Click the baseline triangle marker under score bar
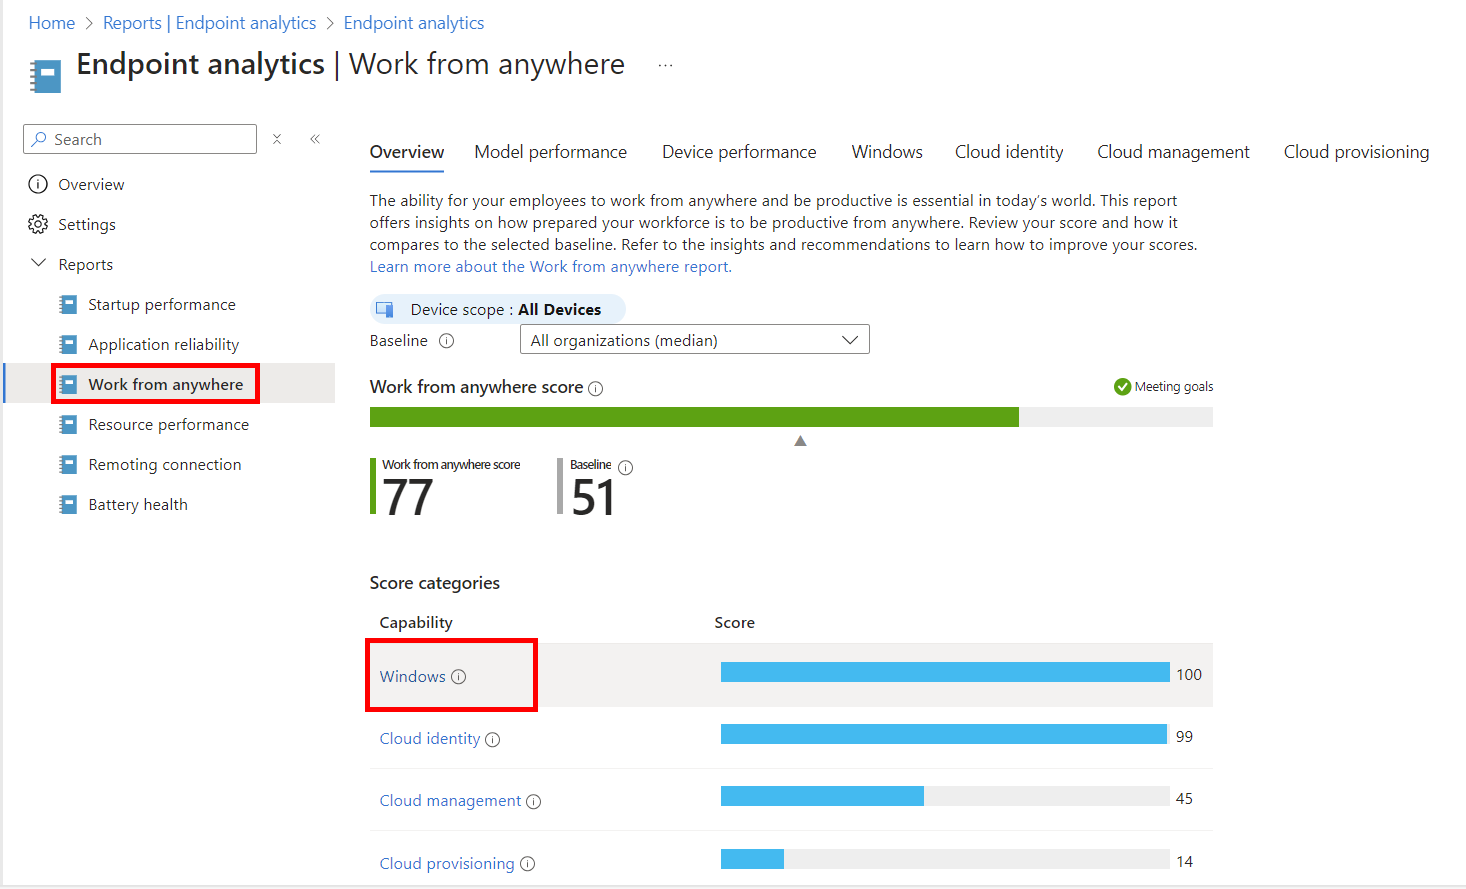Viewport: 1466px width, 889px height. tap(800, 441)
